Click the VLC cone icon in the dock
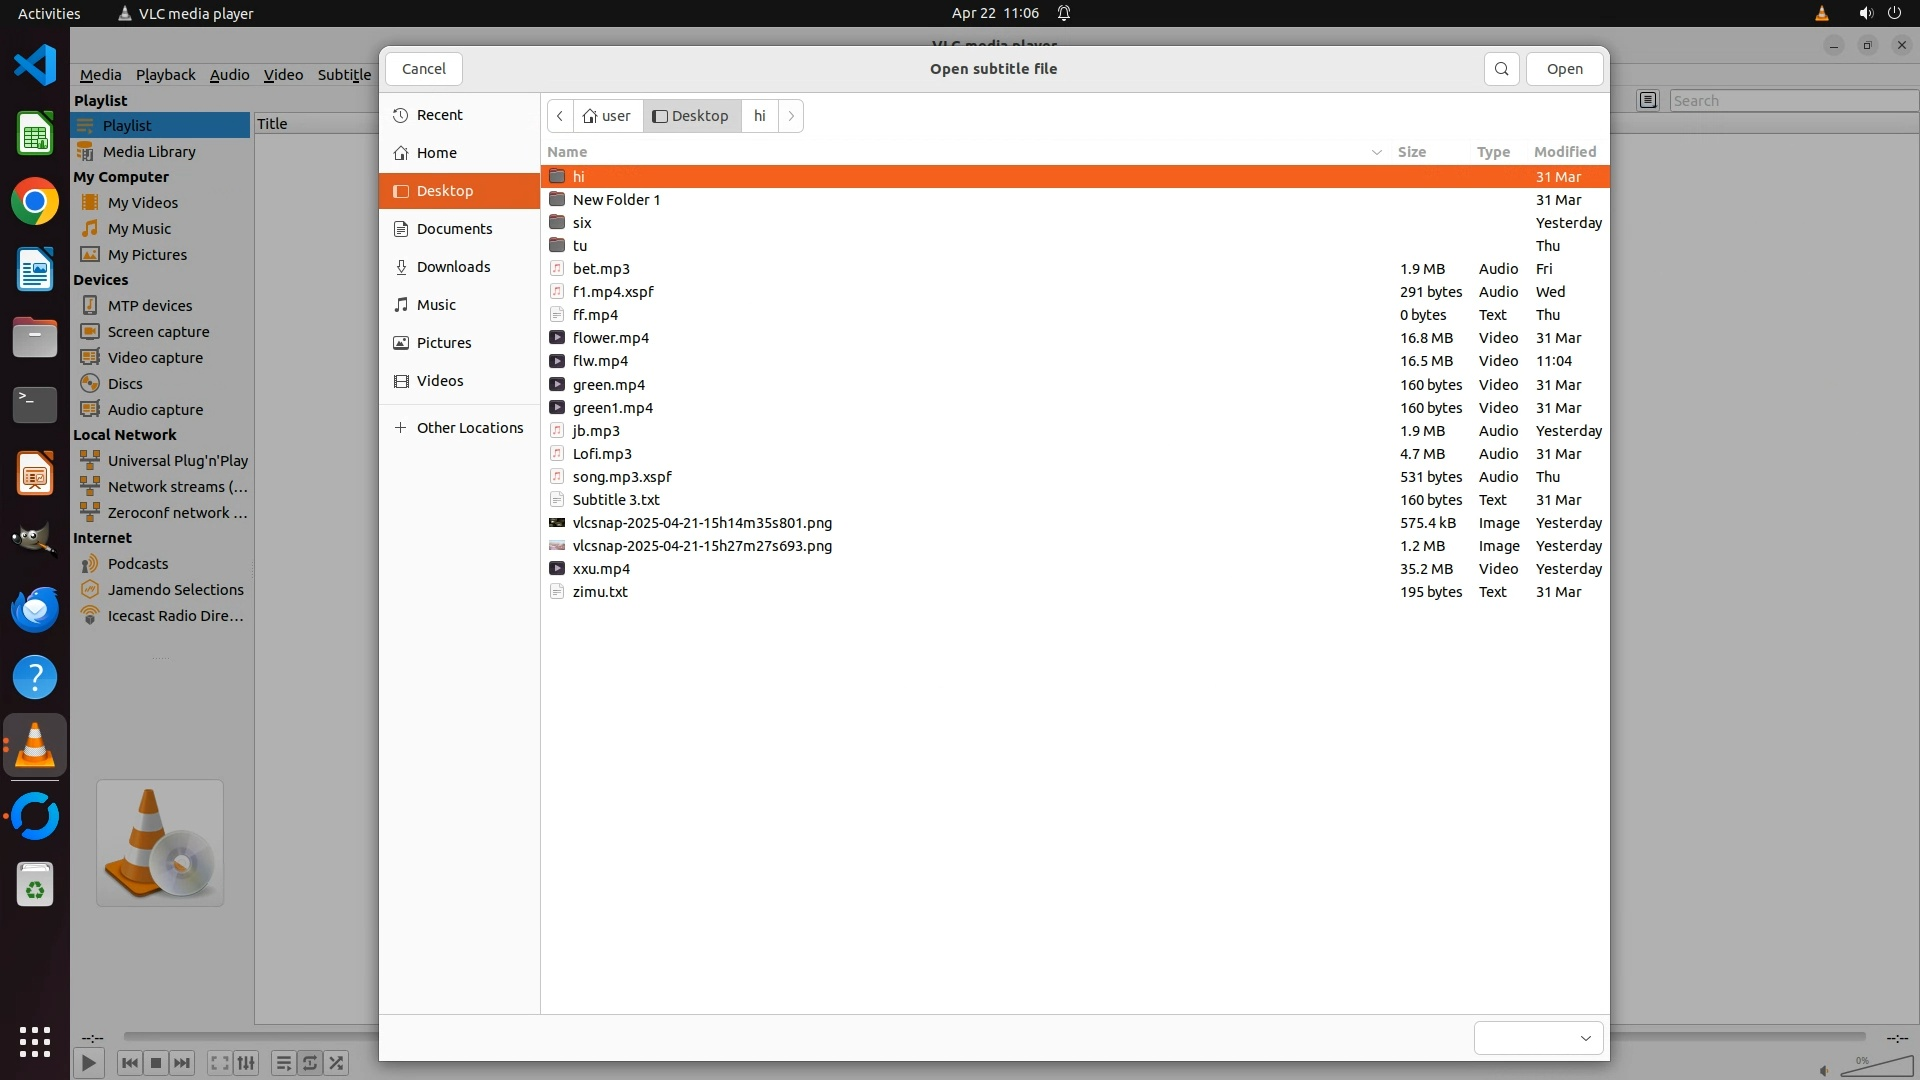 point(35,746)
